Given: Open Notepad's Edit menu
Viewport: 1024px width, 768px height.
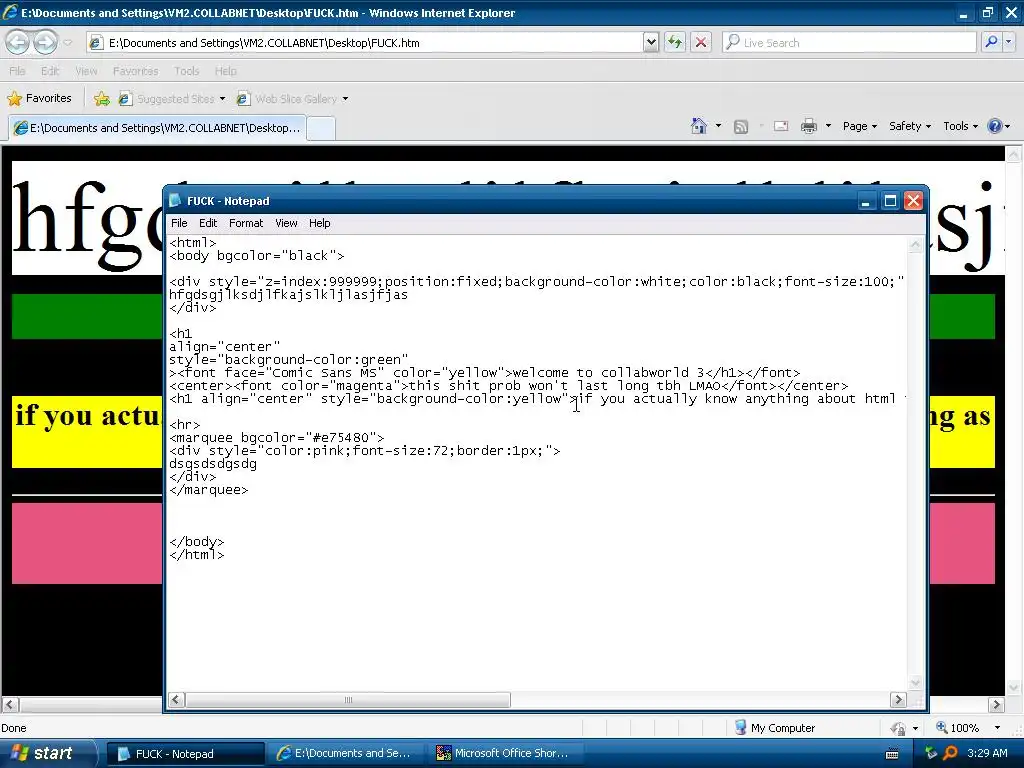Looking at the screenshot, I should [x=208, y=223].
